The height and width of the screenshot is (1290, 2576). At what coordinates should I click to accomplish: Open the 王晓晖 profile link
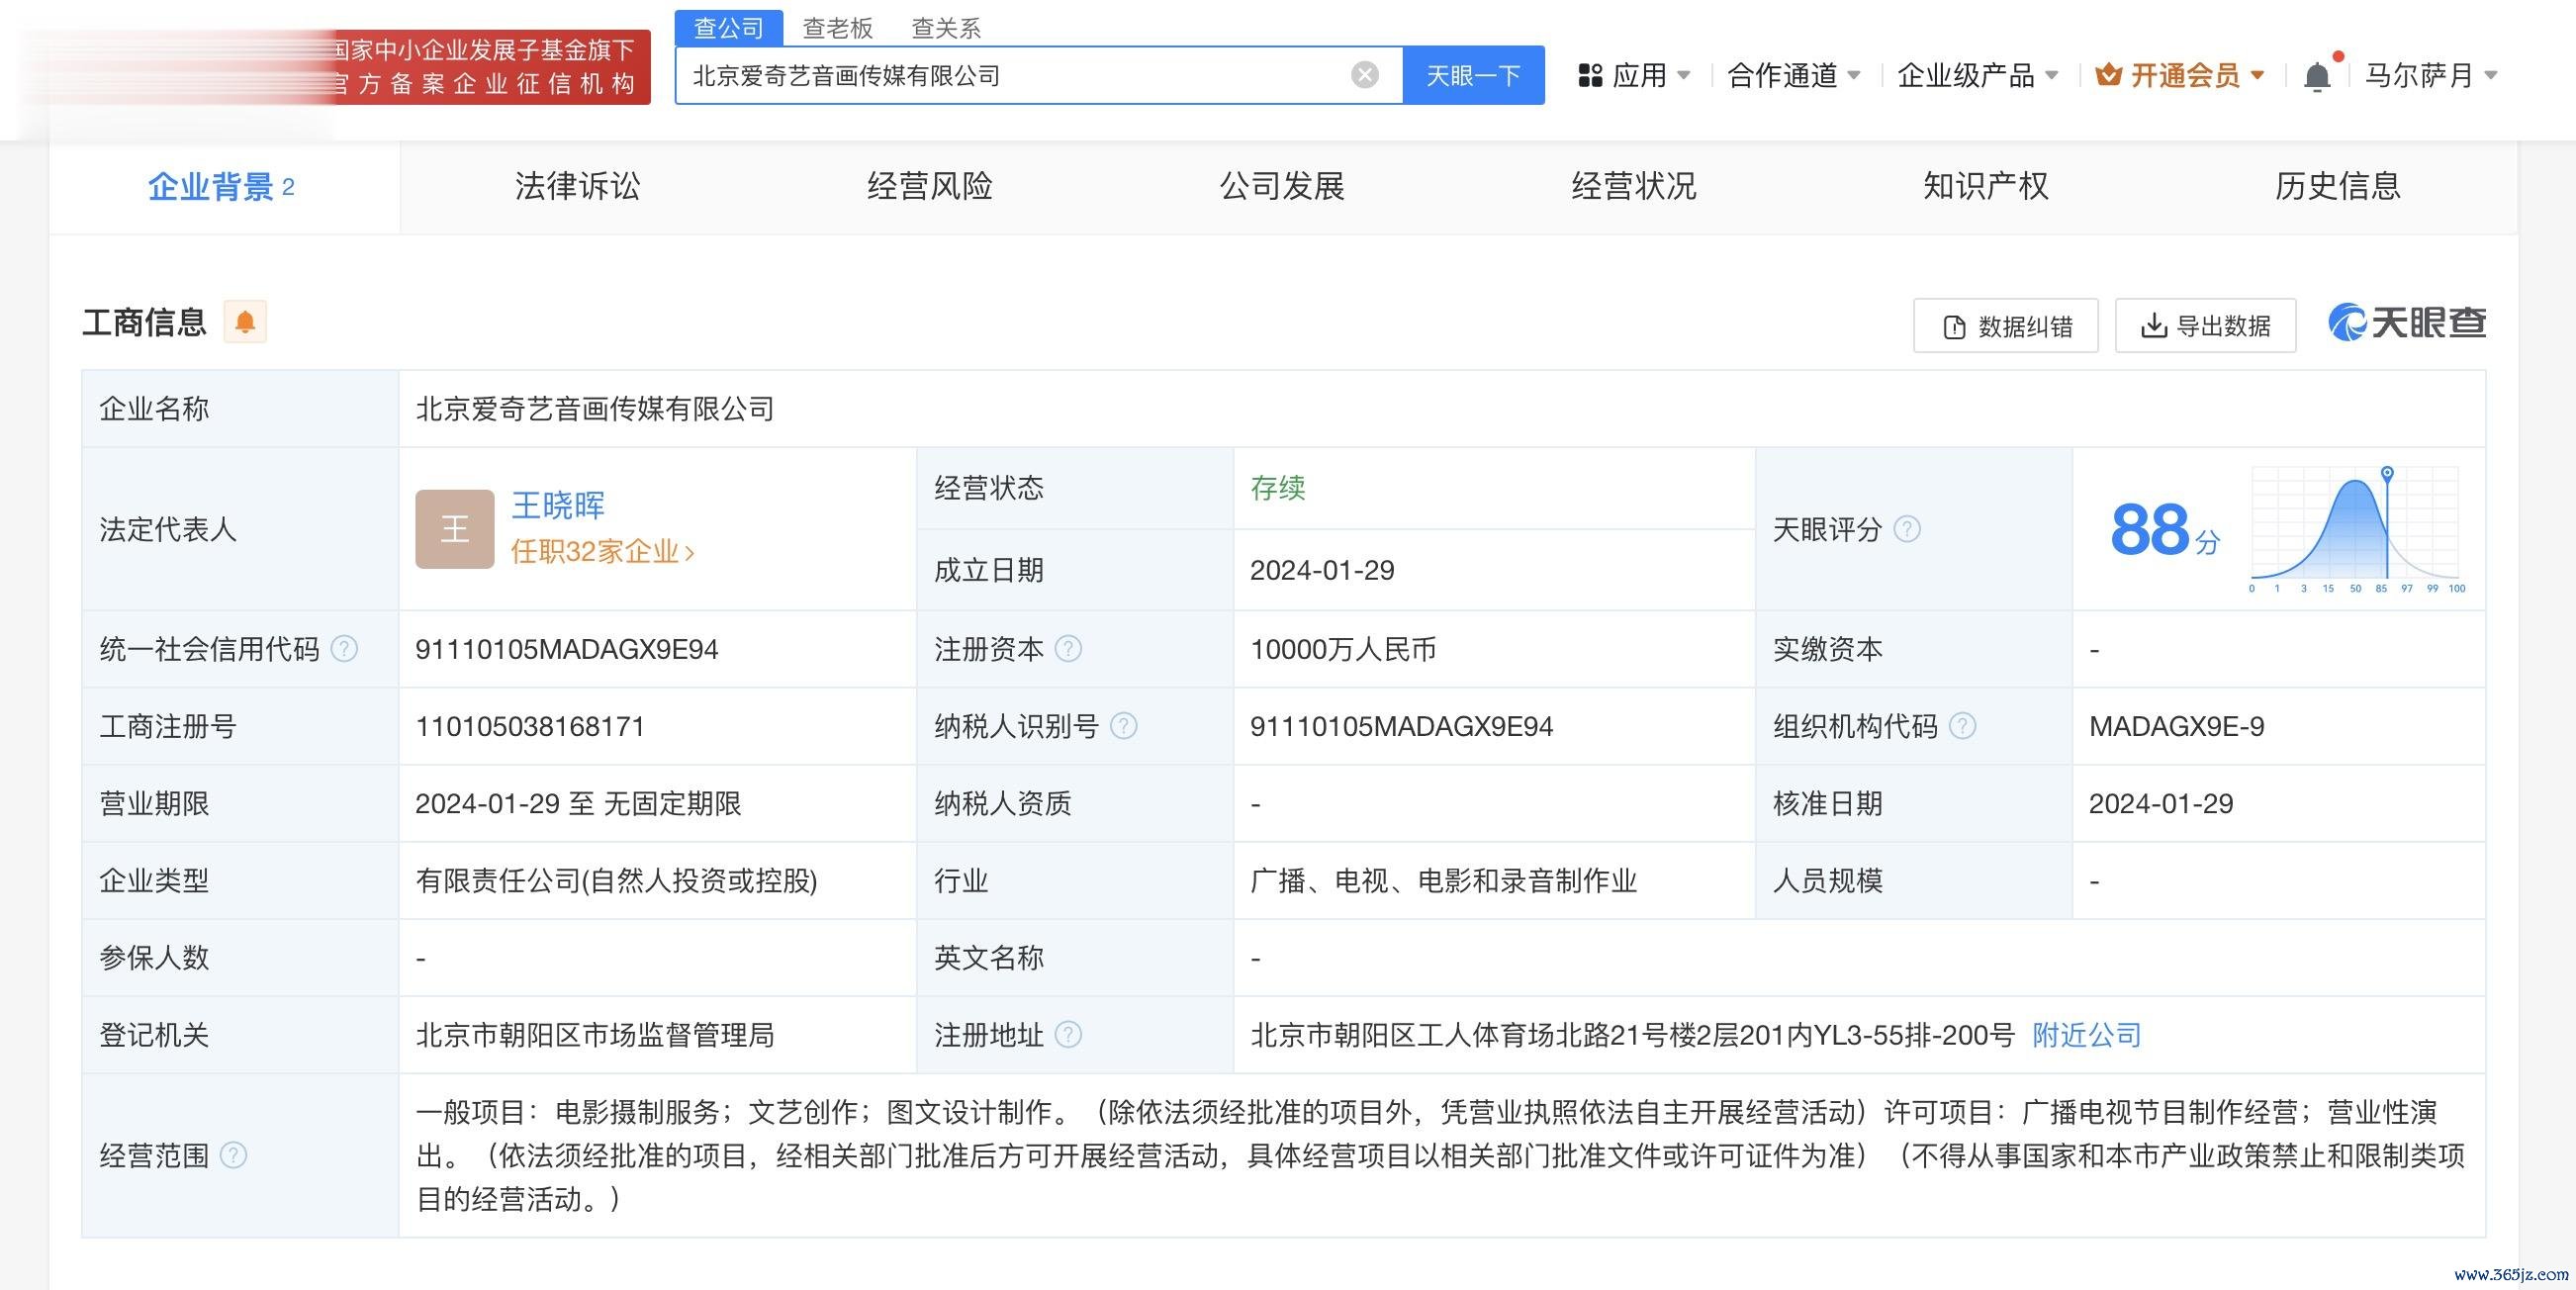(558, 505)
